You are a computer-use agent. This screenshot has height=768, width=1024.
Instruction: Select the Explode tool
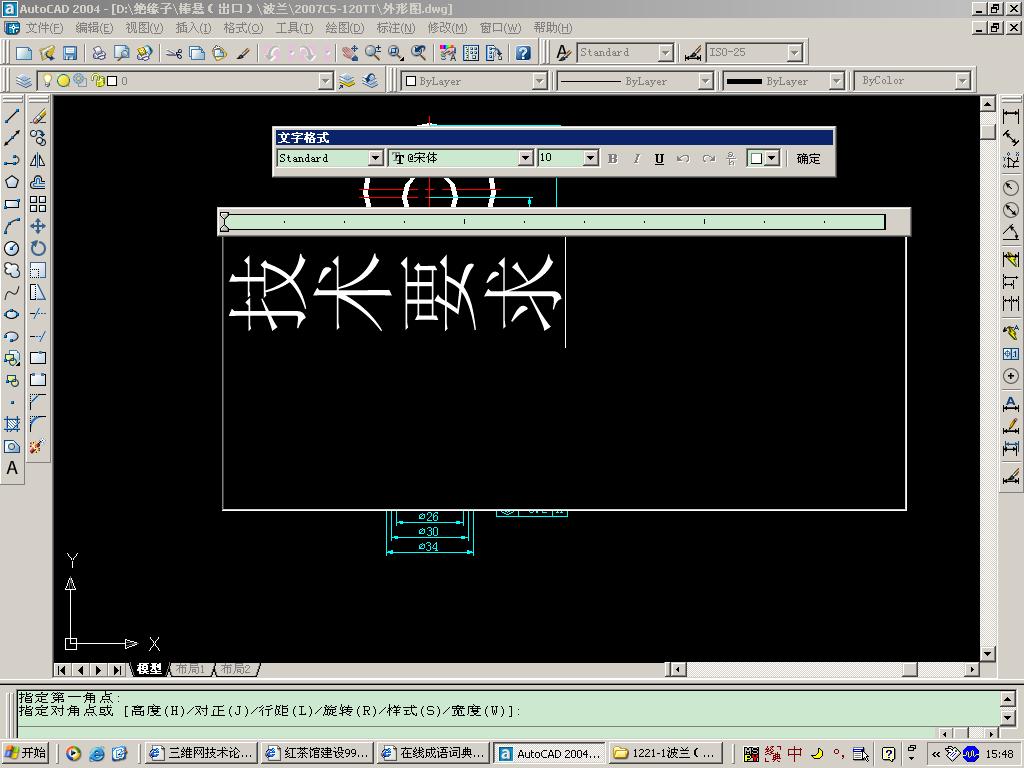point(38,446)
